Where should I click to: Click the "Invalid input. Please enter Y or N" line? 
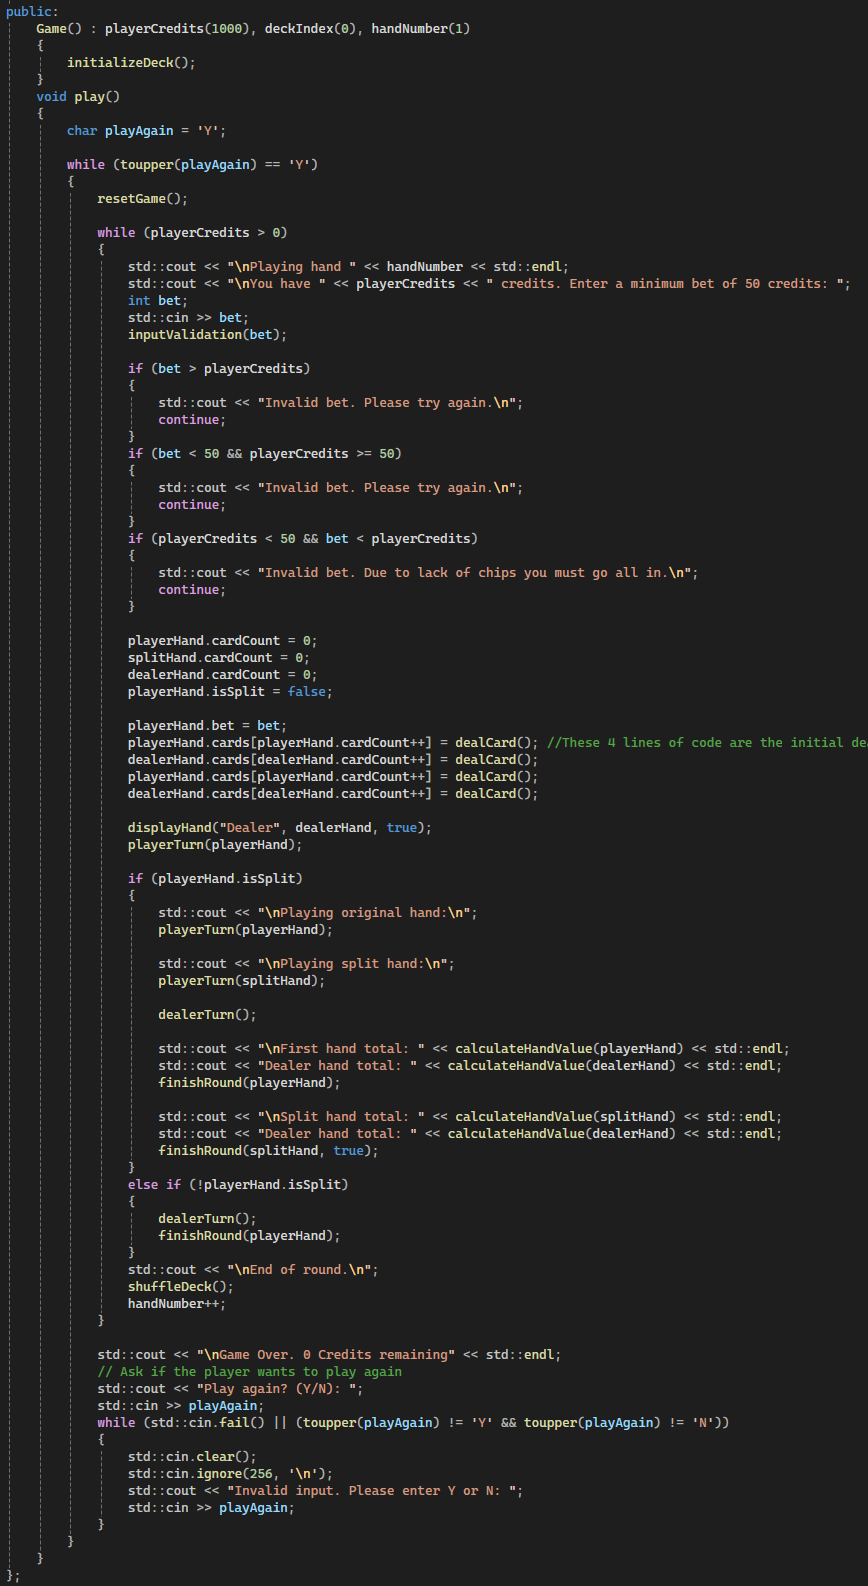click(x=325, y=1490)
